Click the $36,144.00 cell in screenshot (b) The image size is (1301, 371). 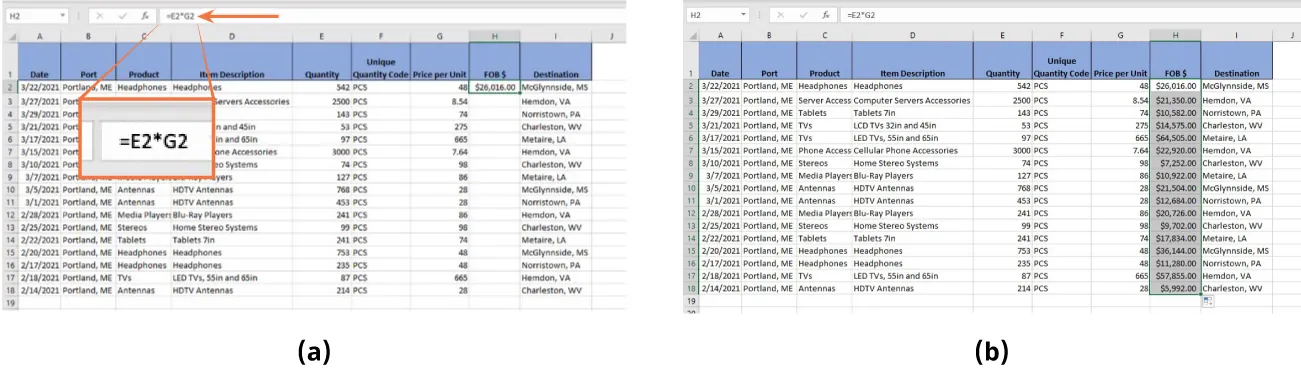[x=1175, y=250]
